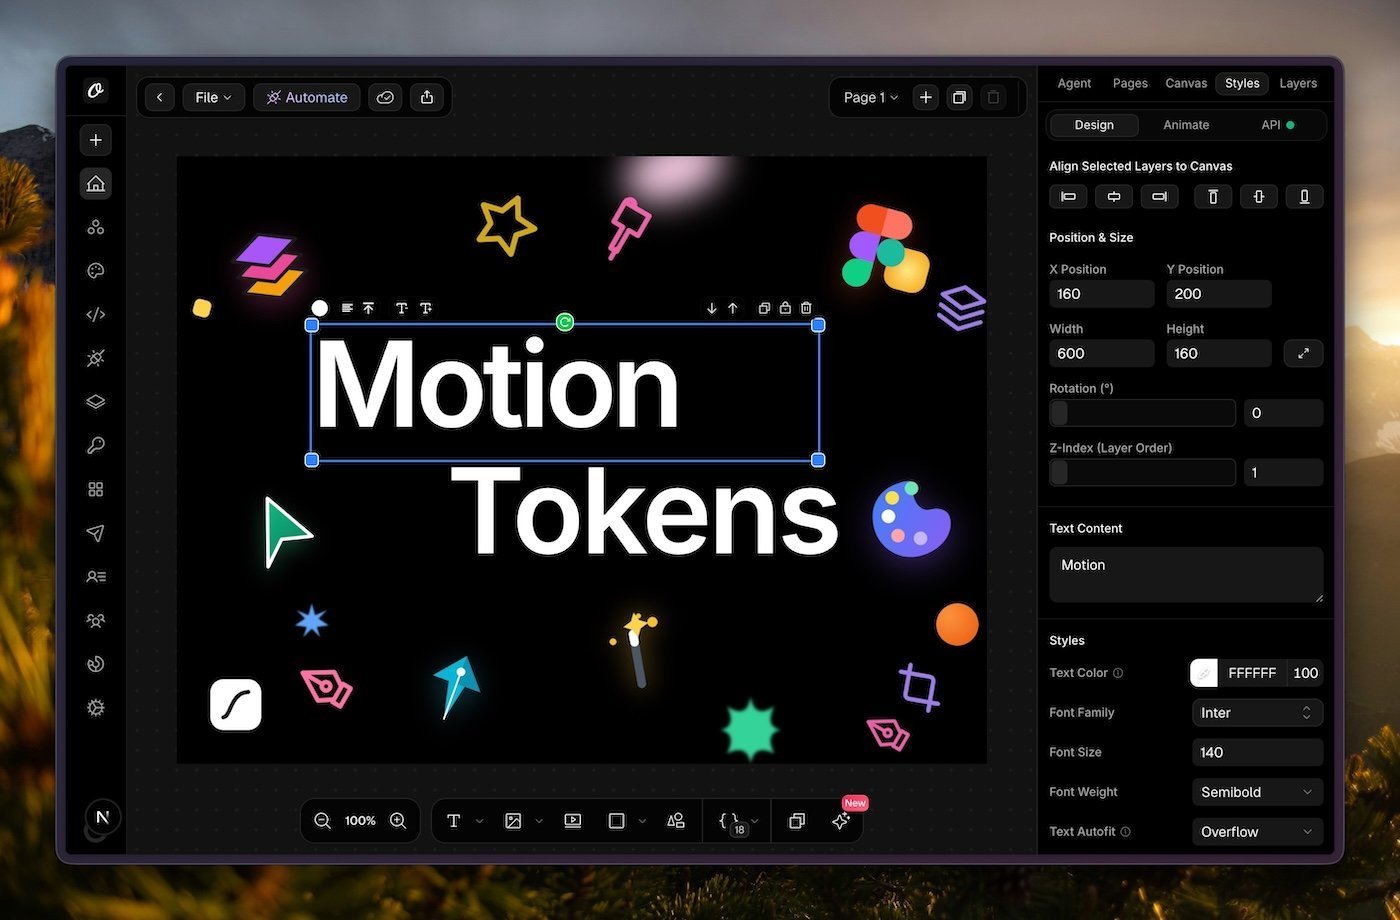1400x920 pixels.
Task: Select the Animate mode toggle
Action: click(1186, 125)
